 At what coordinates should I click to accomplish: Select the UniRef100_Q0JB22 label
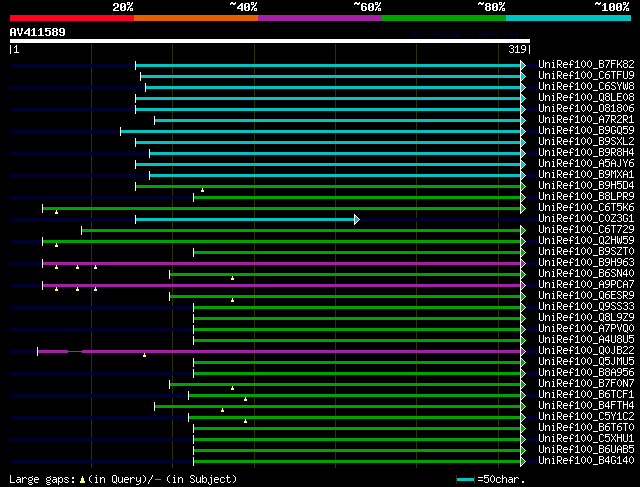point(586,351)
